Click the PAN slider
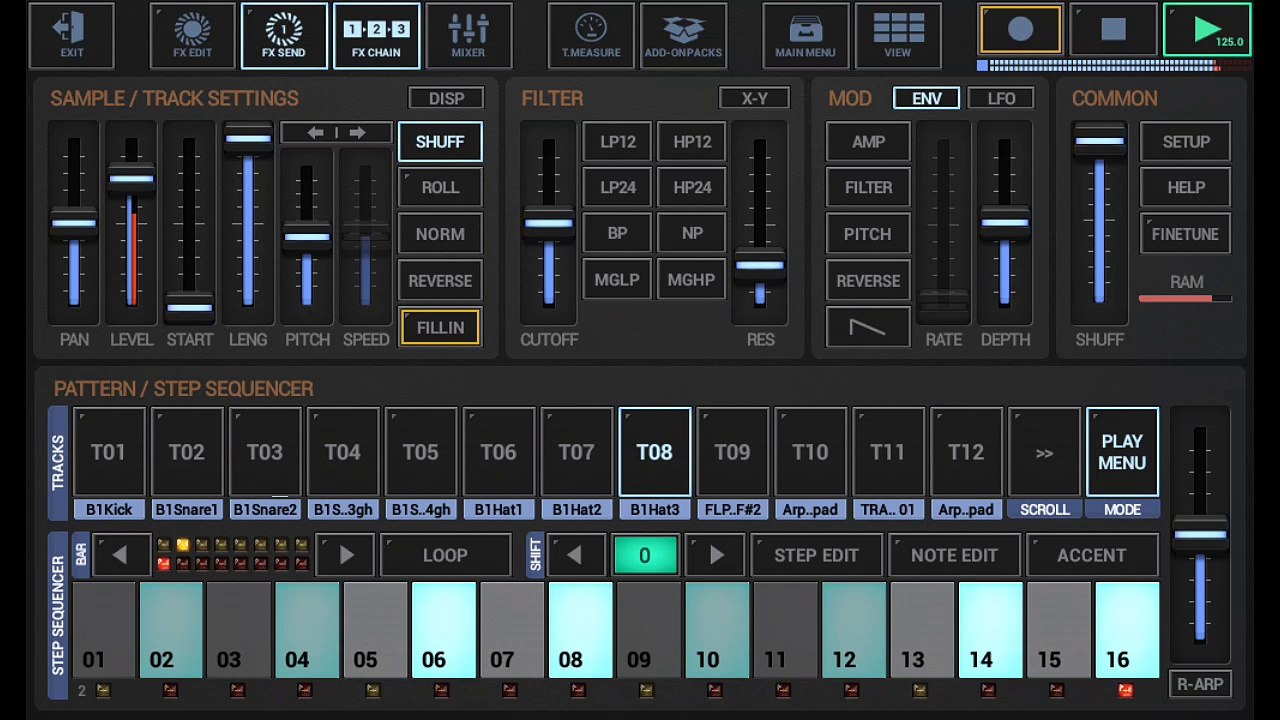 [74, 223]
